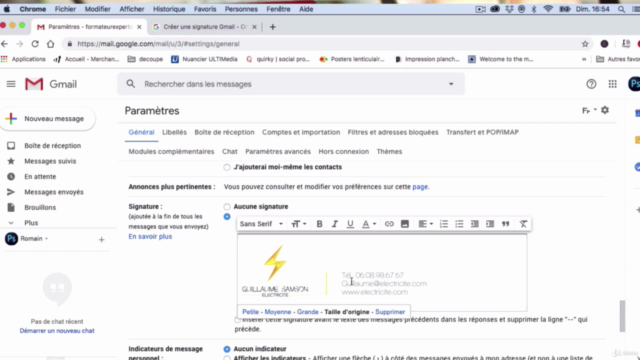Open the text alignment dropdown

pos(426,224)
